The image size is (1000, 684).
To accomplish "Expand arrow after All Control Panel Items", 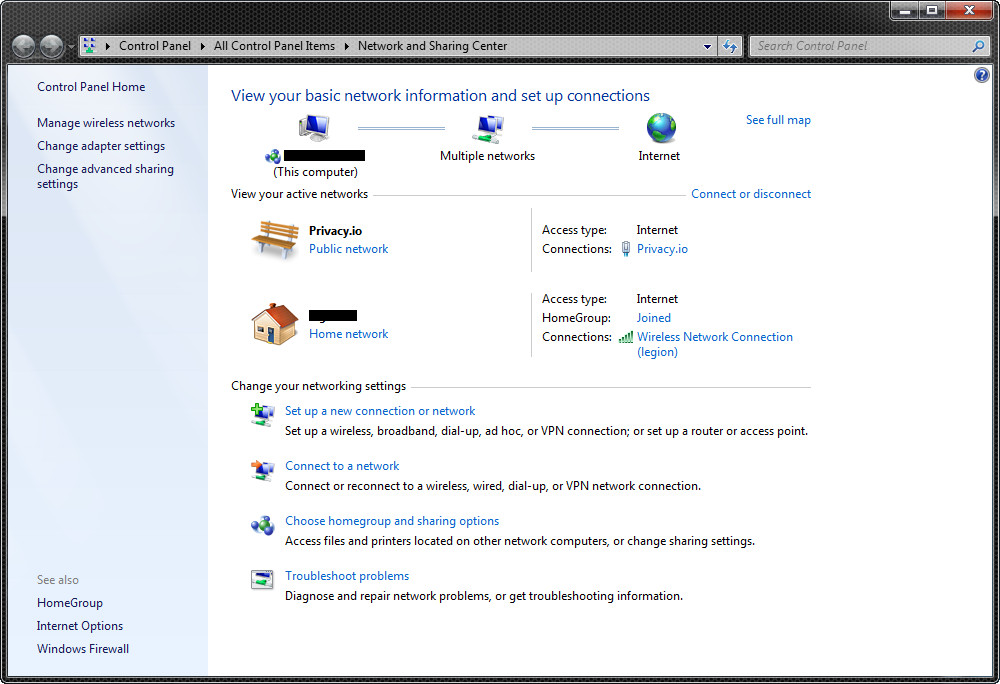I will click(x=347, y=46).
